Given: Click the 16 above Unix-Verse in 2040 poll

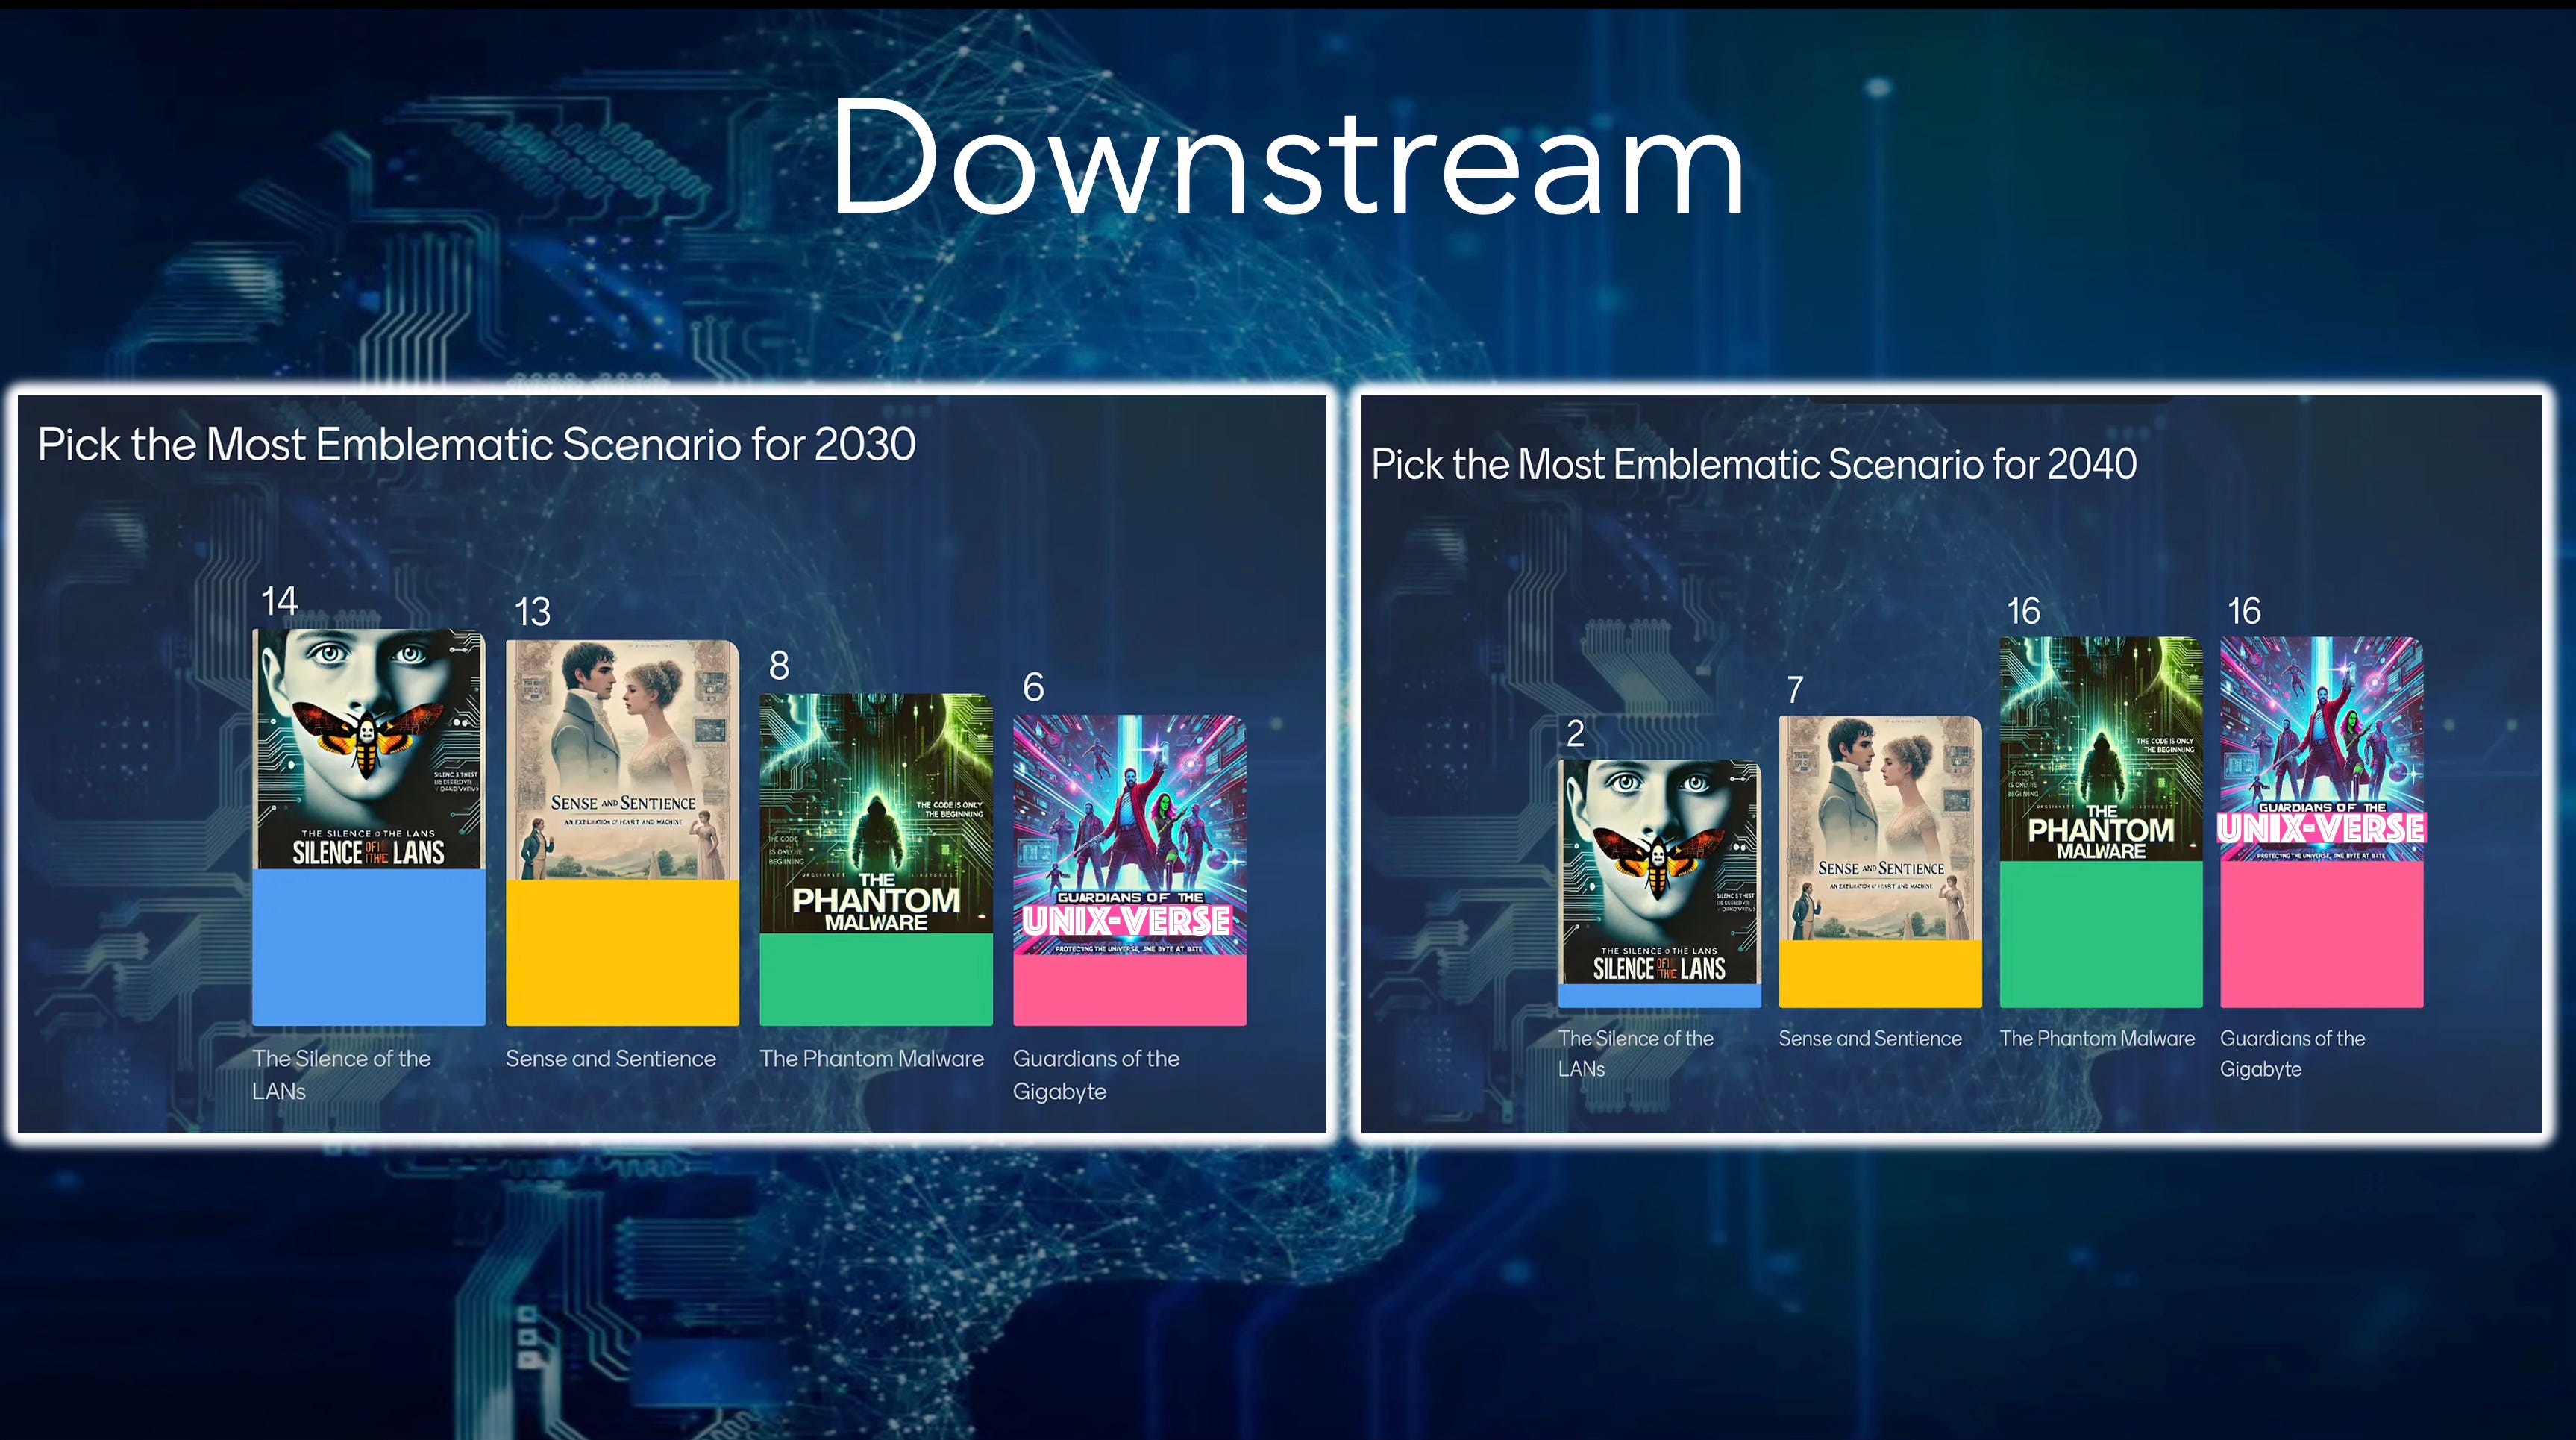Looking at the screenshot, I should pos(2244,610).
